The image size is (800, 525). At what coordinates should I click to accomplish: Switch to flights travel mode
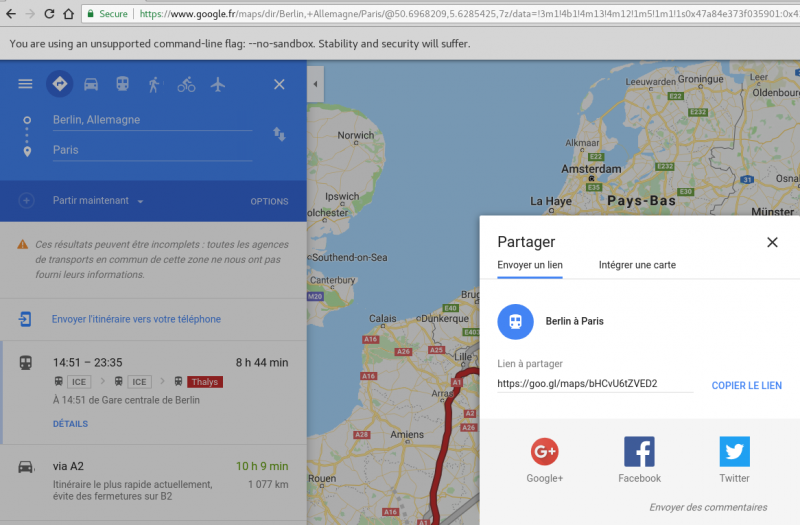point(218,84)
